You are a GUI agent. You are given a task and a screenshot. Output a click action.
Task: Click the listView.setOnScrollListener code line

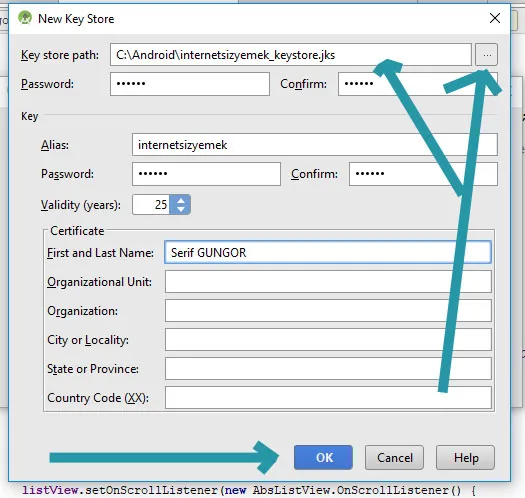point(249,490)
